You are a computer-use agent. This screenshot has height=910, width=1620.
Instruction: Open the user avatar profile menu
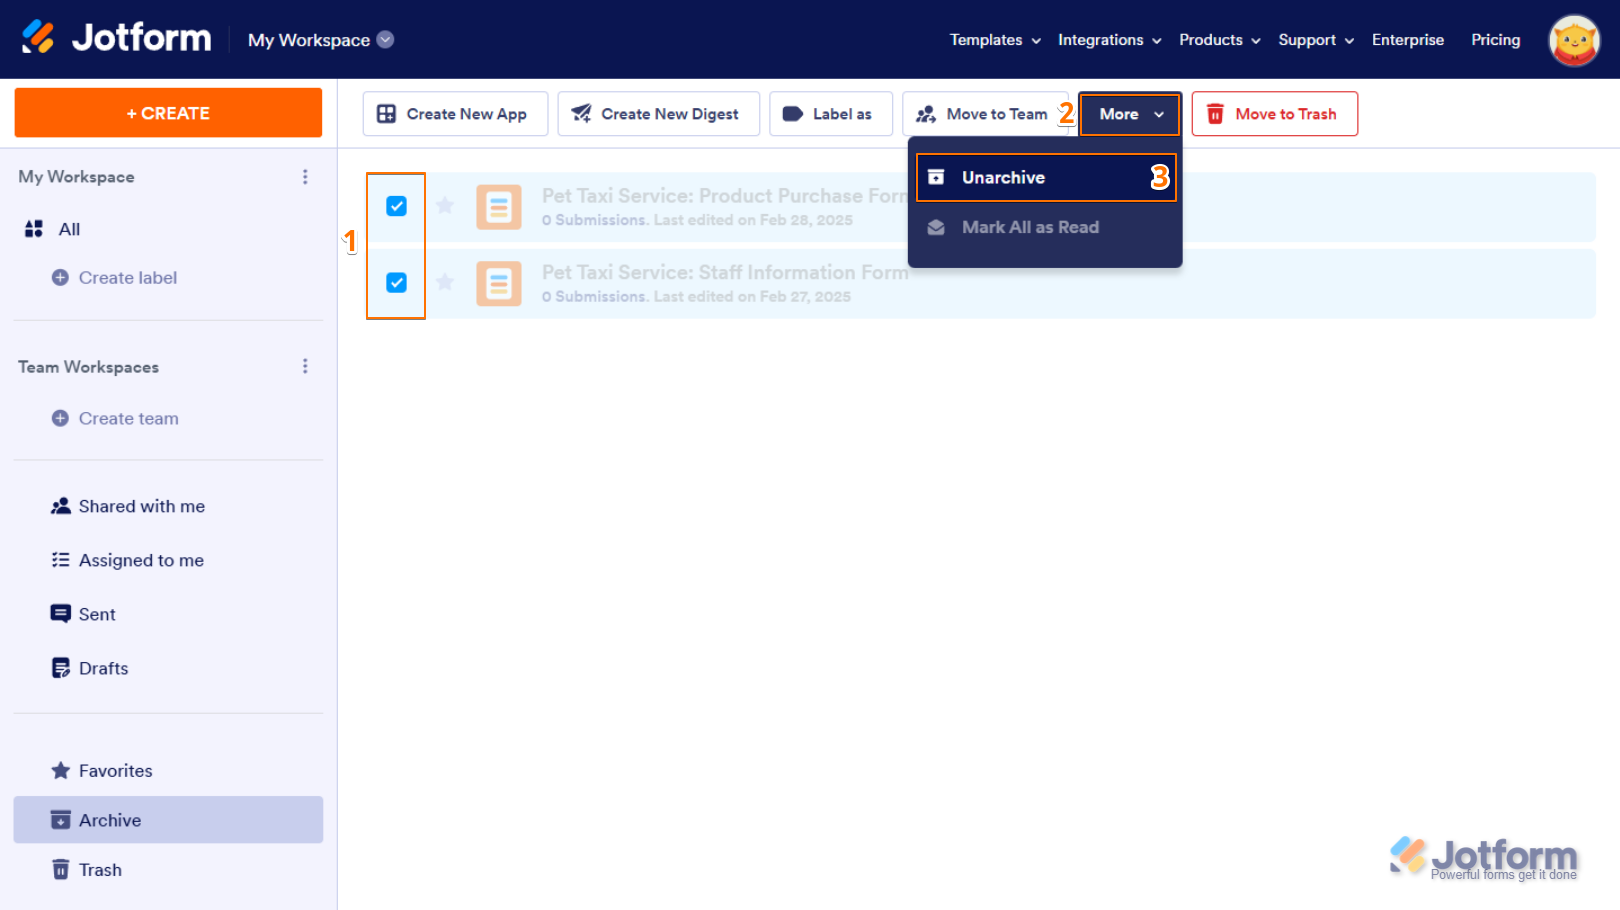(1574, 40)
